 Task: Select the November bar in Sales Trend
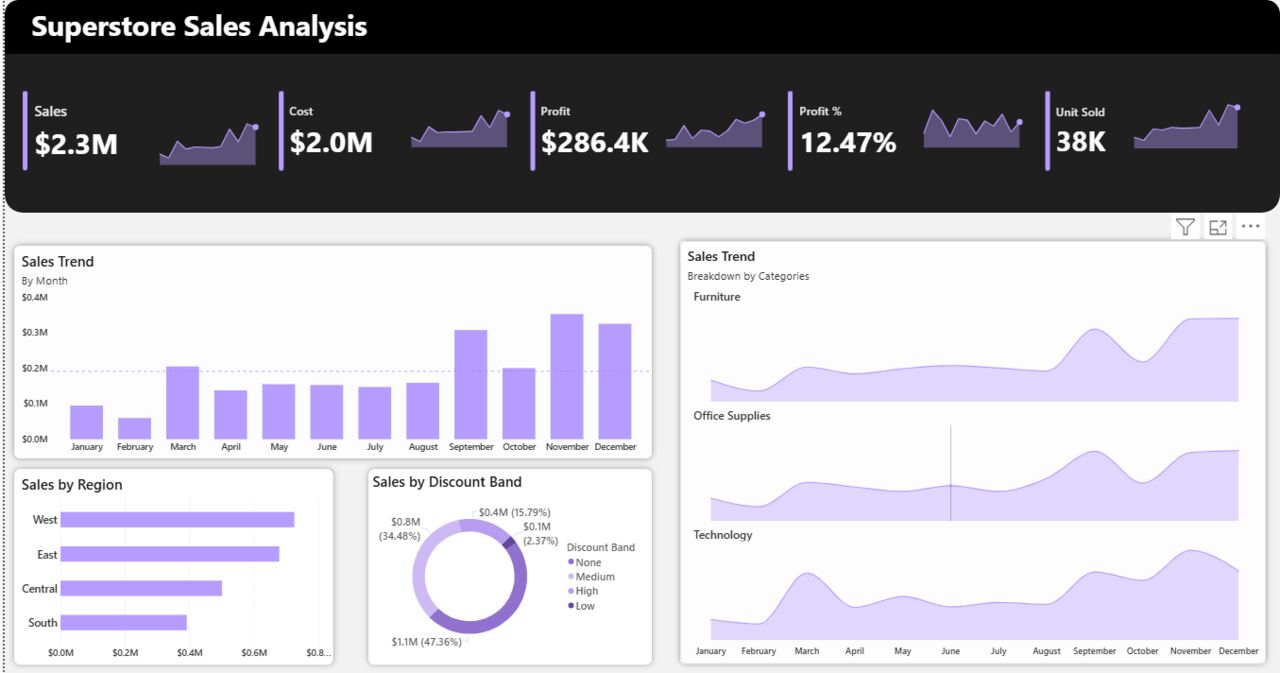pos(567,377)
